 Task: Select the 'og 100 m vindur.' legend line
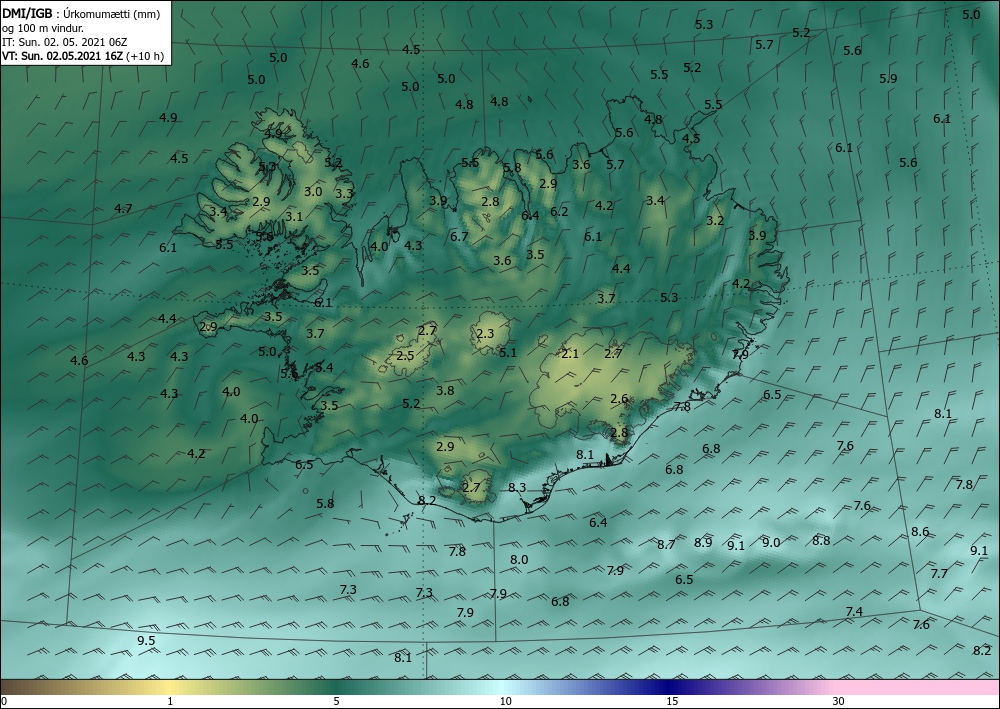click(43, 27)
